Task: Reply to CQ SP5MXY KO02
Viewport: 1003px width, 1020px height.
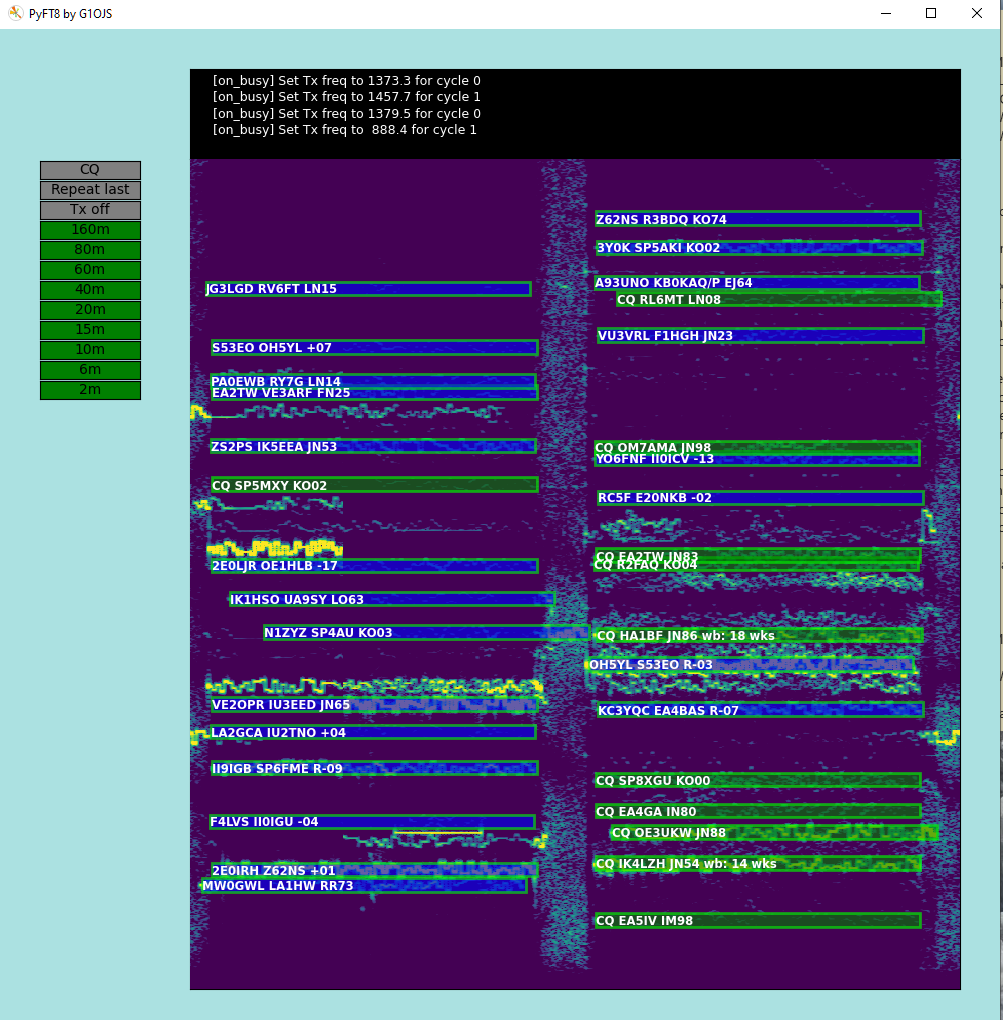Action: (375, 485)
